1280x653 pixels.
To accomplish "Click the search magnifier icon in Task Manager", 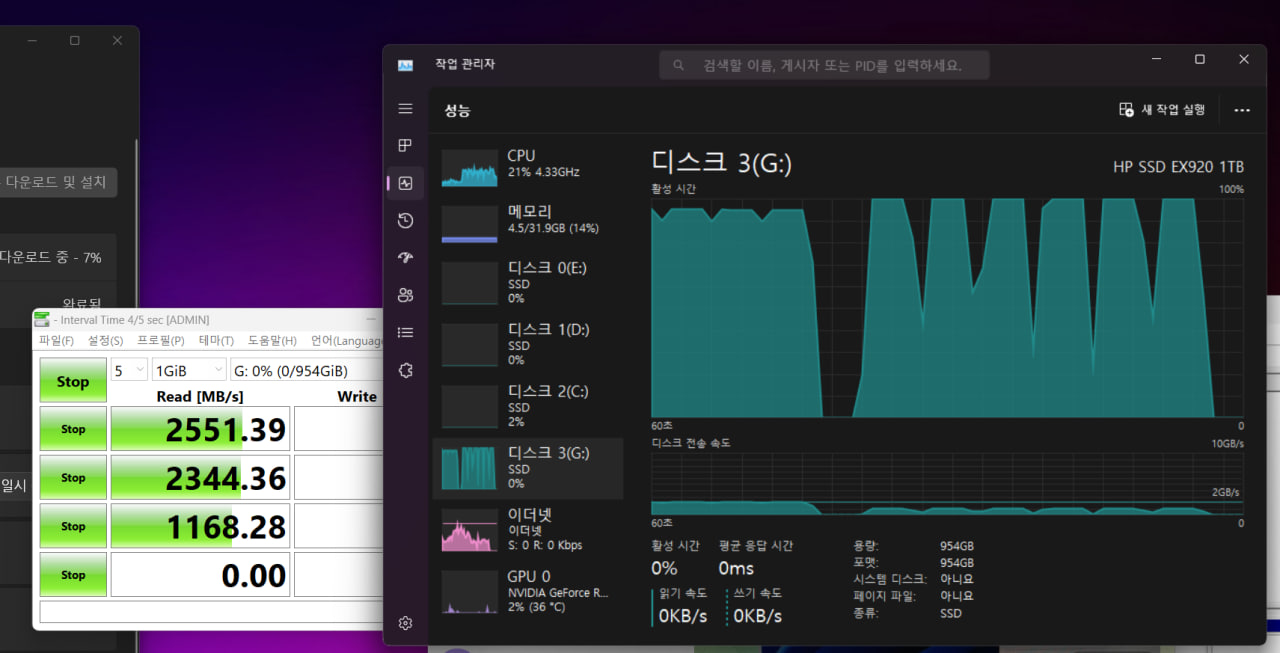I will click(x=678, y=65).
